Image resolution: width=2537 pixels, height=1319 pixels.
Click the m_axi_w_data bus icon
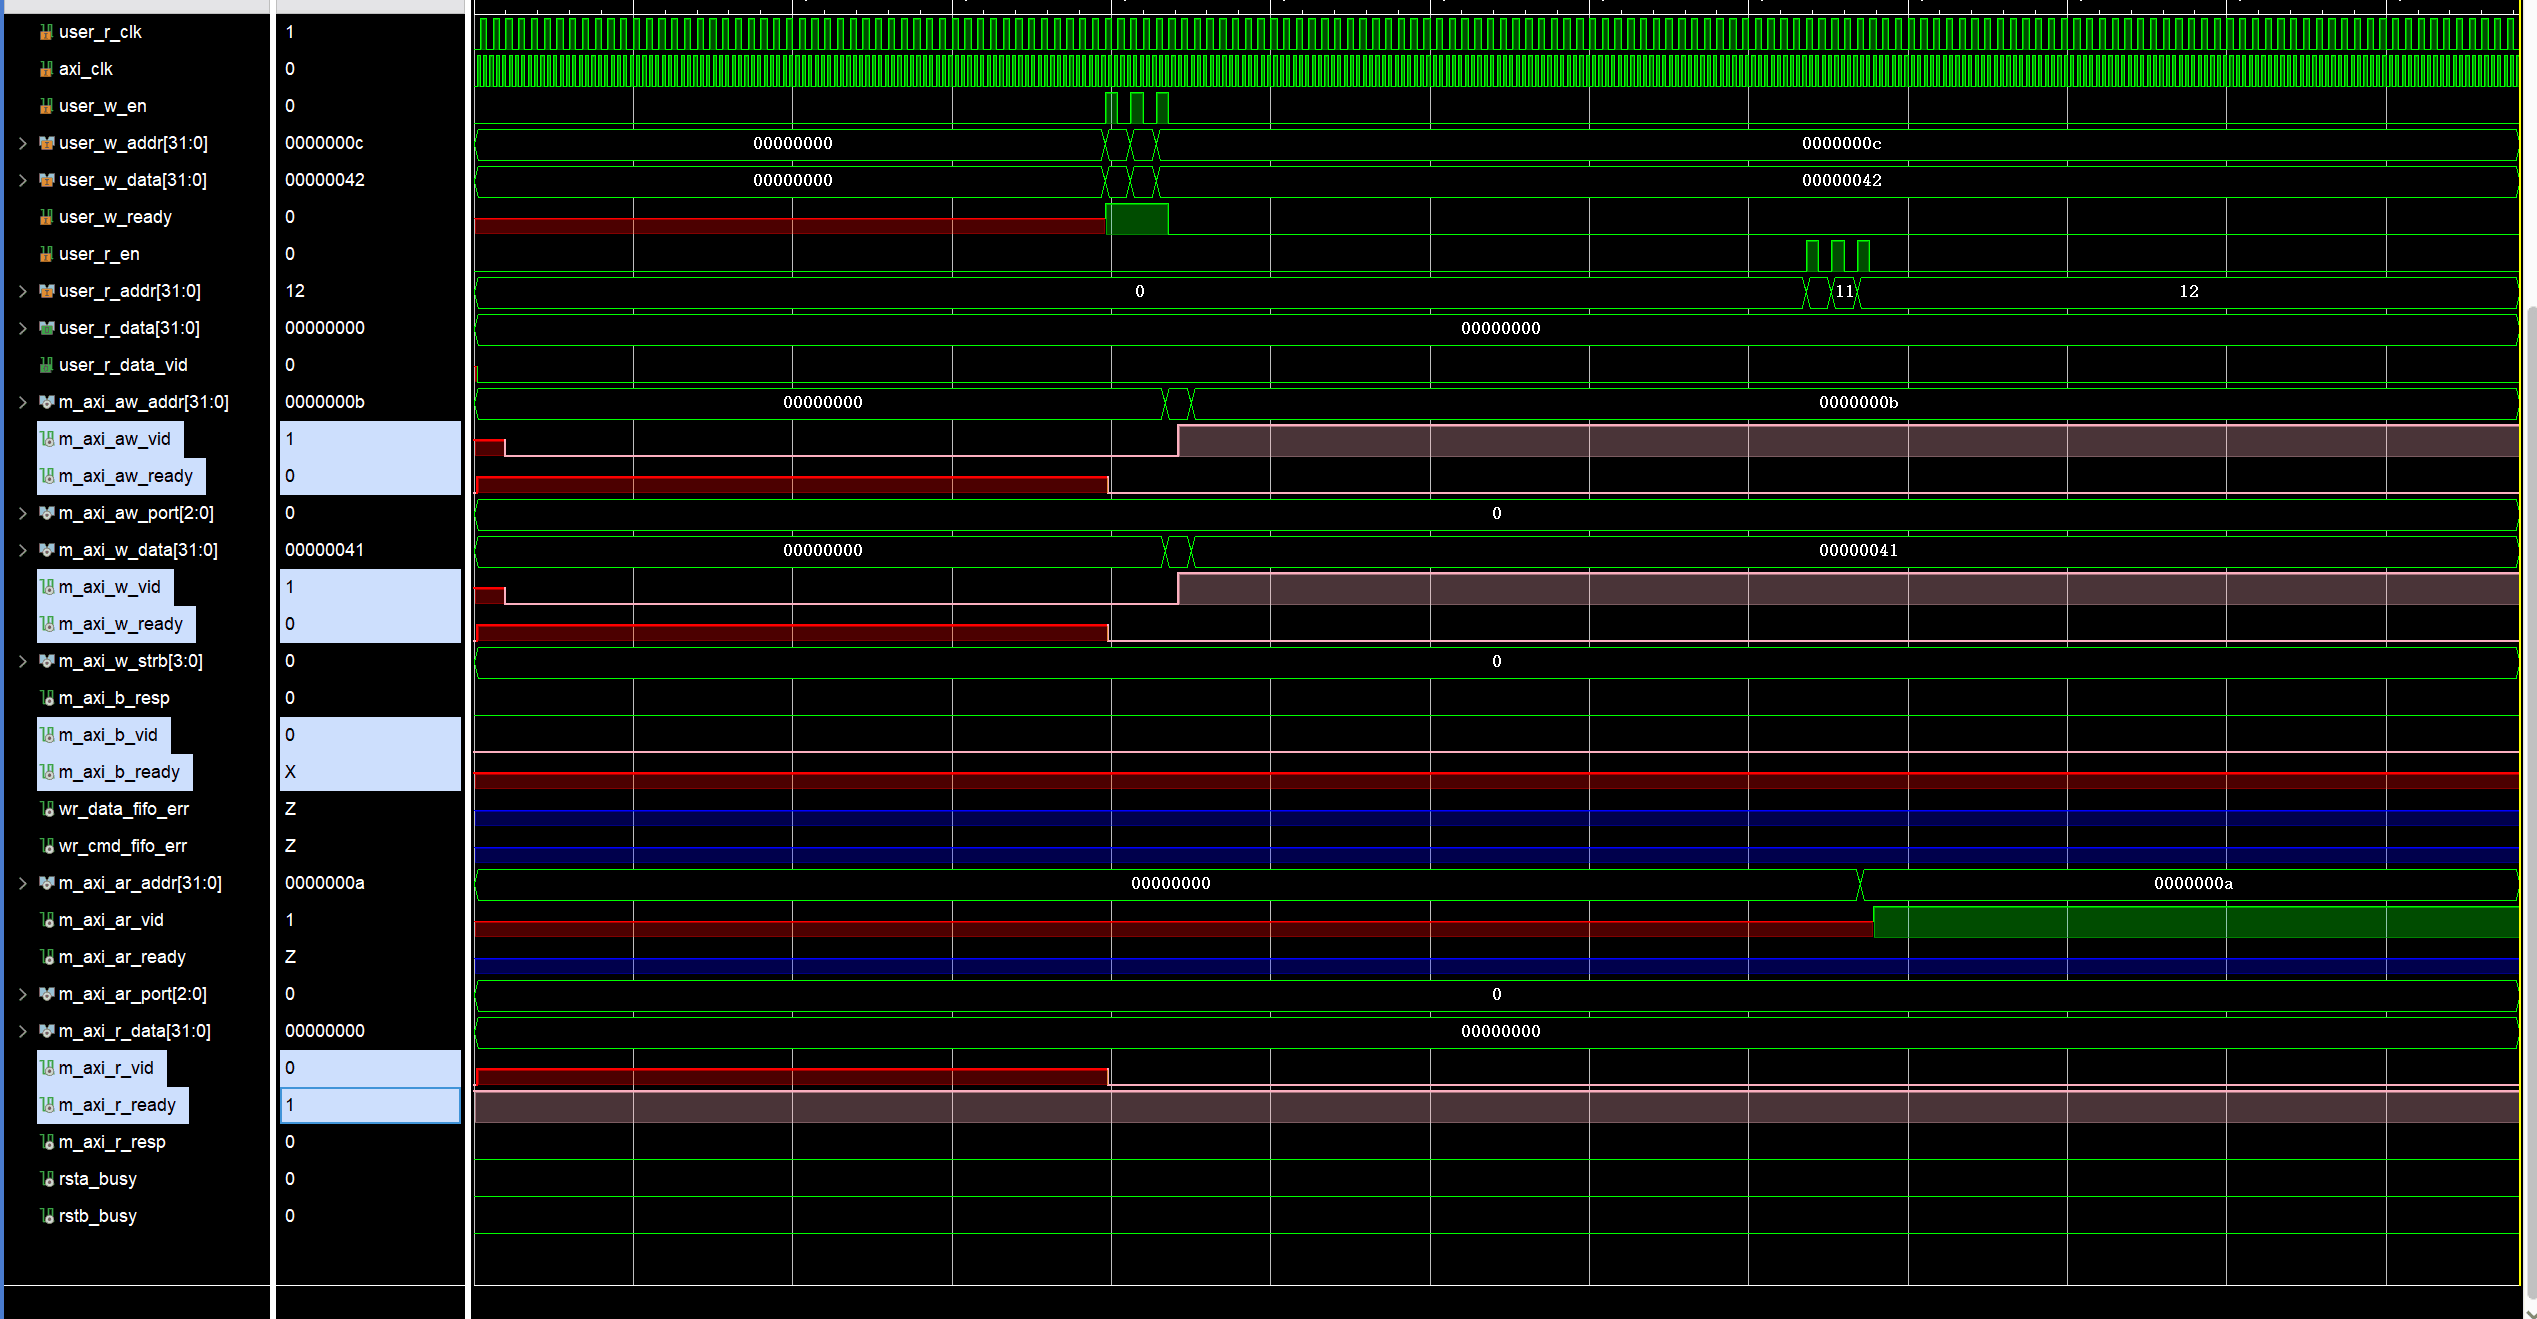[x=46, y=550]
